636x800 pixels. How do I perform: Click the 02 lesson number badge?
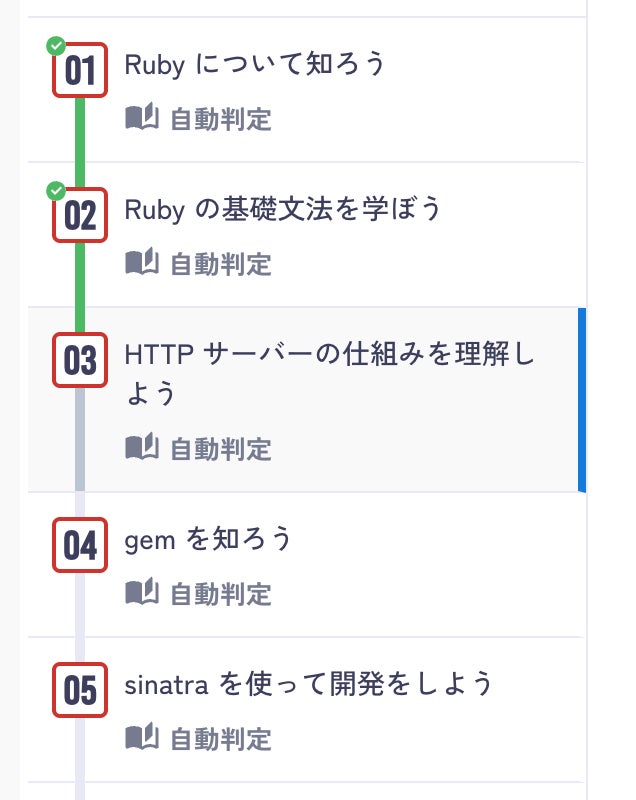tap(79, 216)
